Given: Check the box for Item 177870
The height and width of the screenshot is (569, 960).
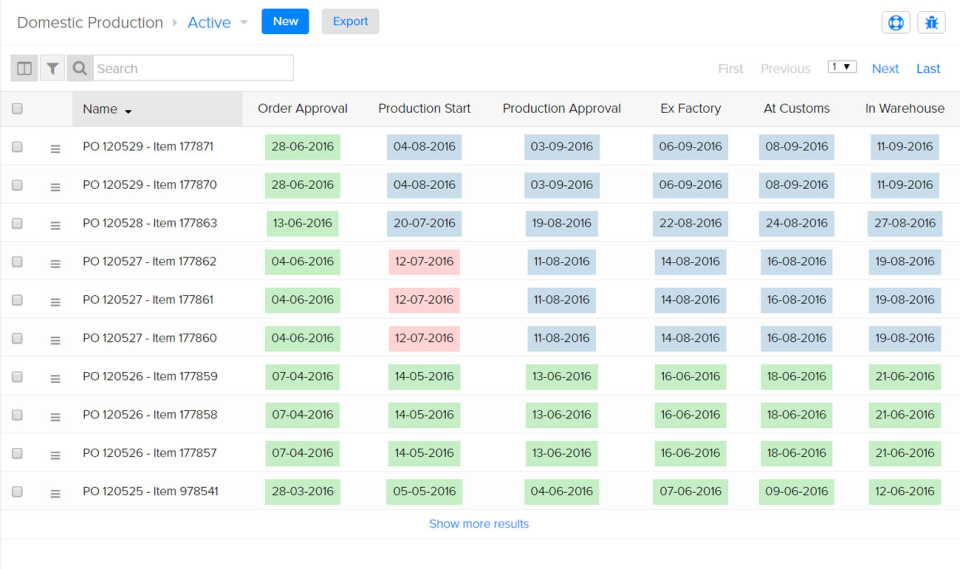Looking at the screenshot, I should coord(17,185).
